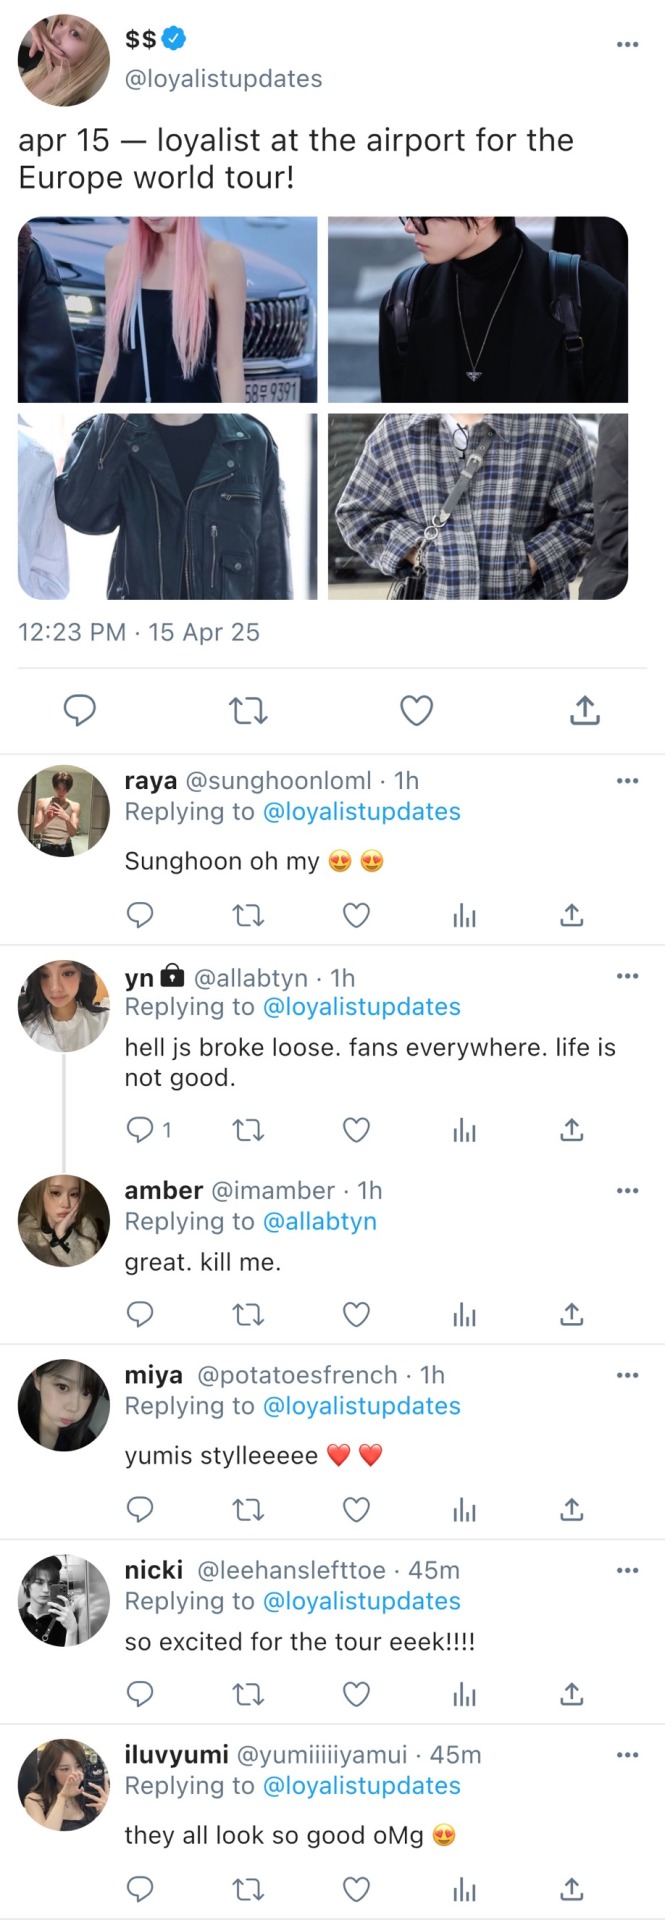665x1920 pixels.
Task: Reply to the main loyalistupdates tweet
Action: pyautogui.click(x=80, y=710)
